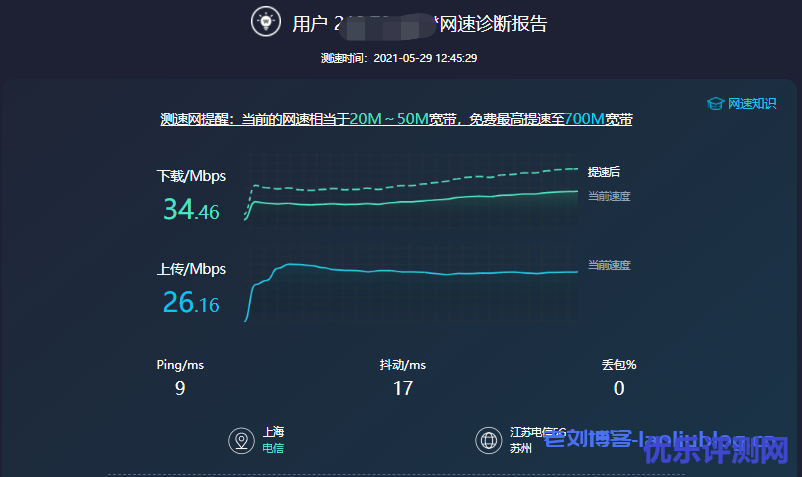This screenshot has width=802, height=477.
Task: Click the 网速诊断报告 title text
Action: [494, 24]
